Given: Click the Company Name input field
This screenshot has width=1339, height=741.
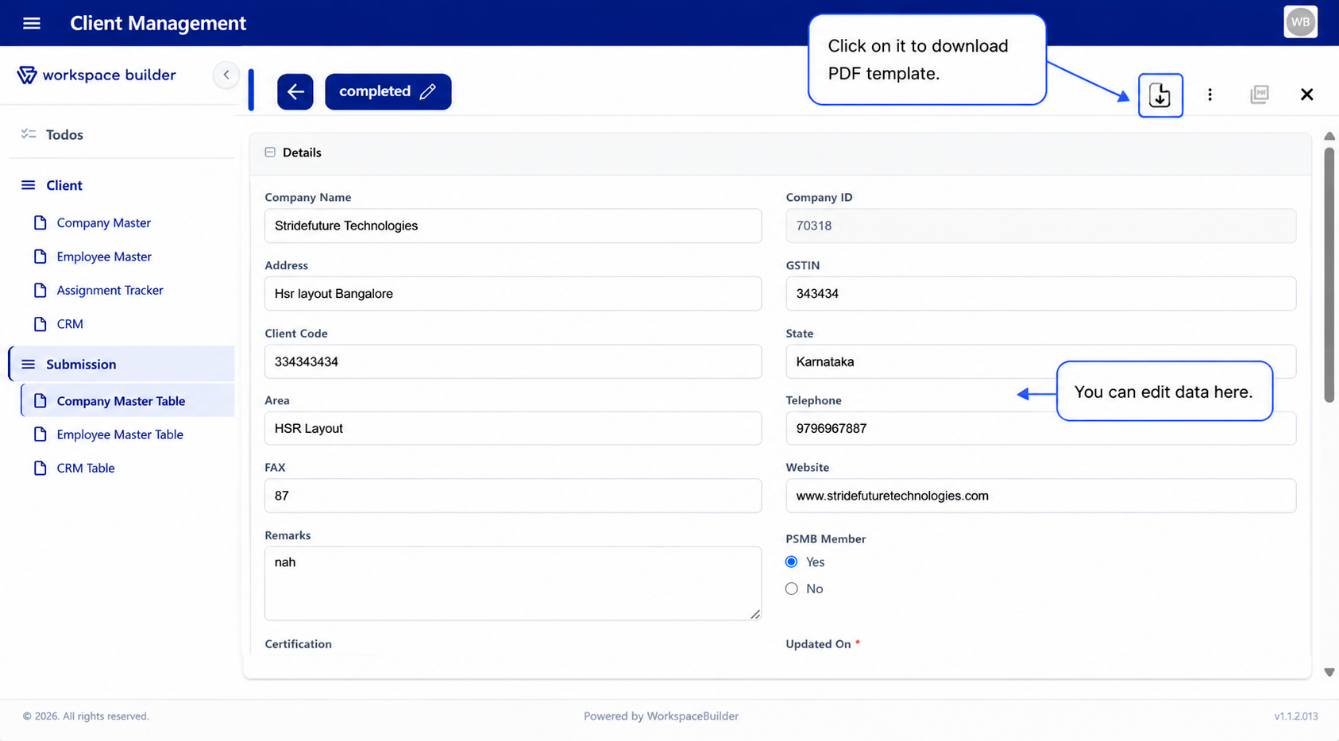Looking at the screenshot, I should click(513, 226).
